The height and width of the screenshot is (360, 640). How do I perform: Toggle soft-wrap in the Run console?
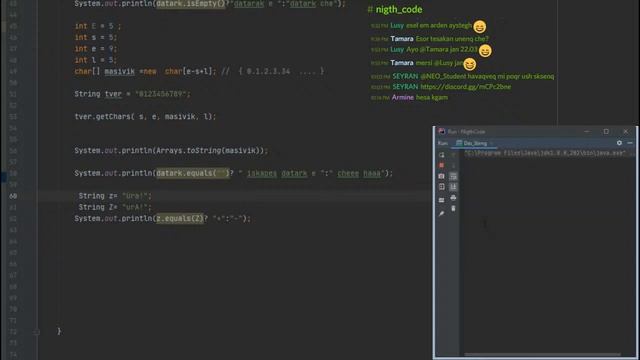(x=453, y=176)
